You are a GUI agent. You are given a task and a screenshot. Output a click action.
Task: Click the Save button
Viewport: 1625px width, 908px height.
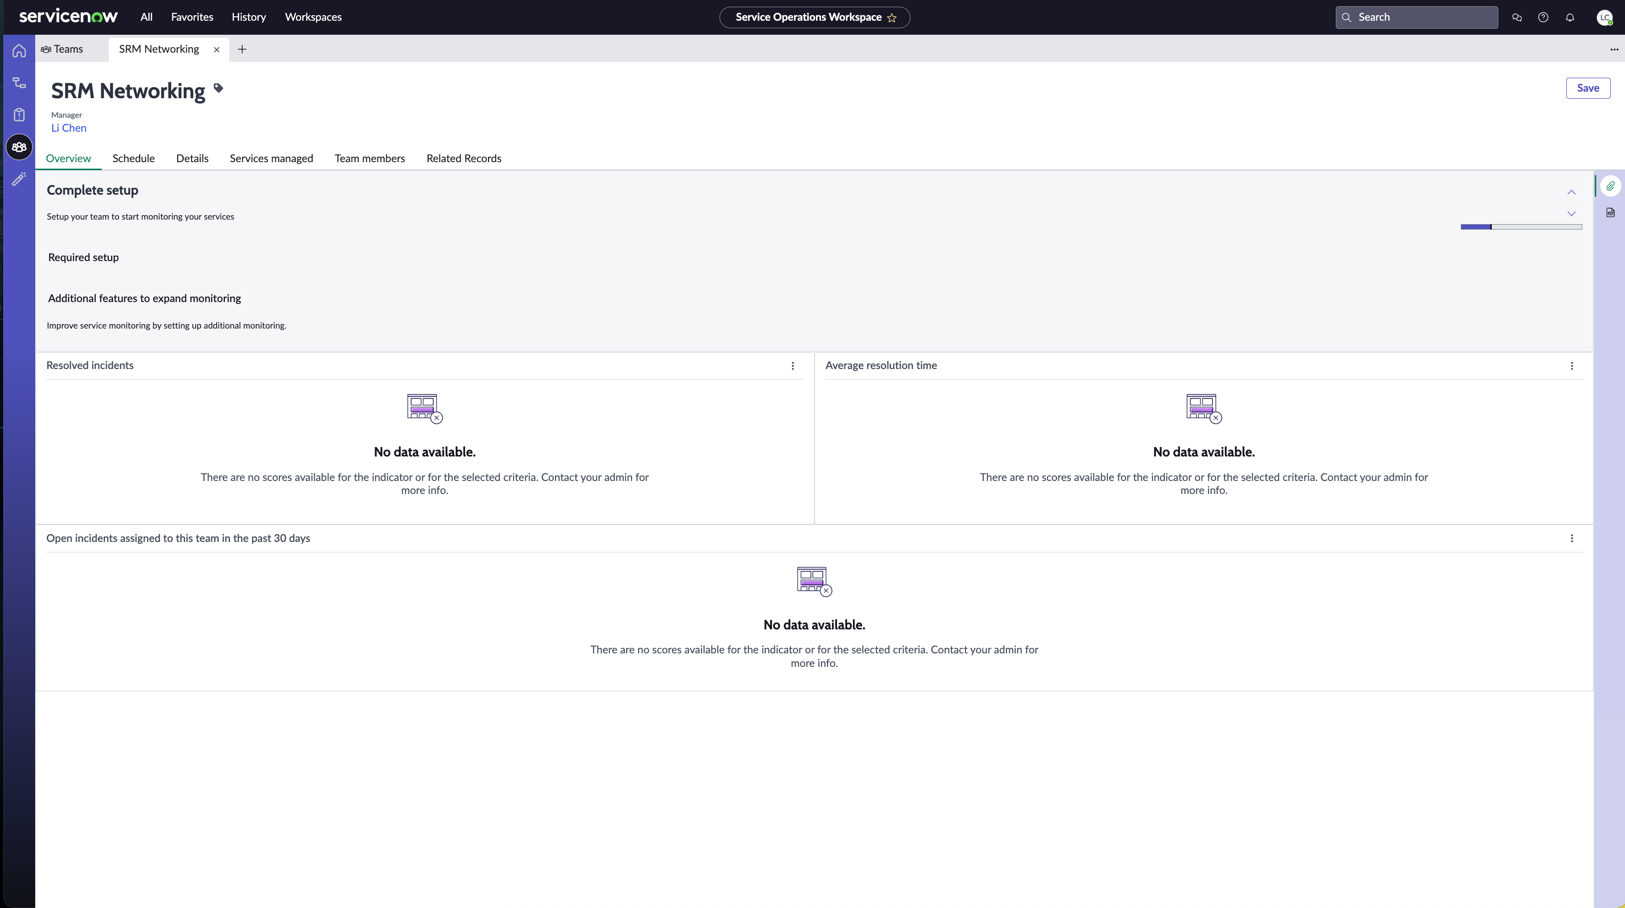point(1587,88)
